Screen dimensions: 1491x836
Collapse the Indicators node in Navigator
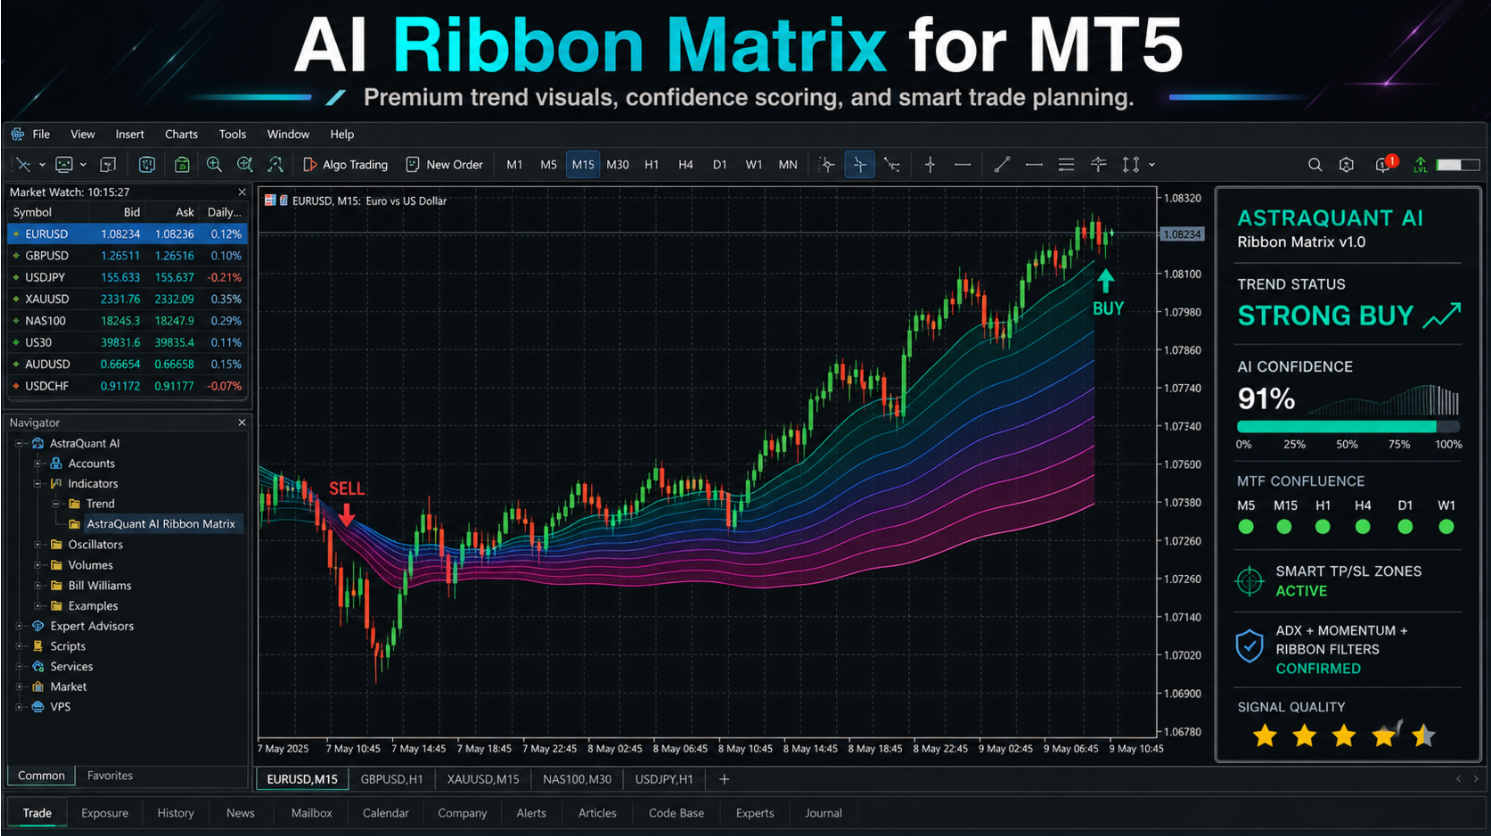37,483
